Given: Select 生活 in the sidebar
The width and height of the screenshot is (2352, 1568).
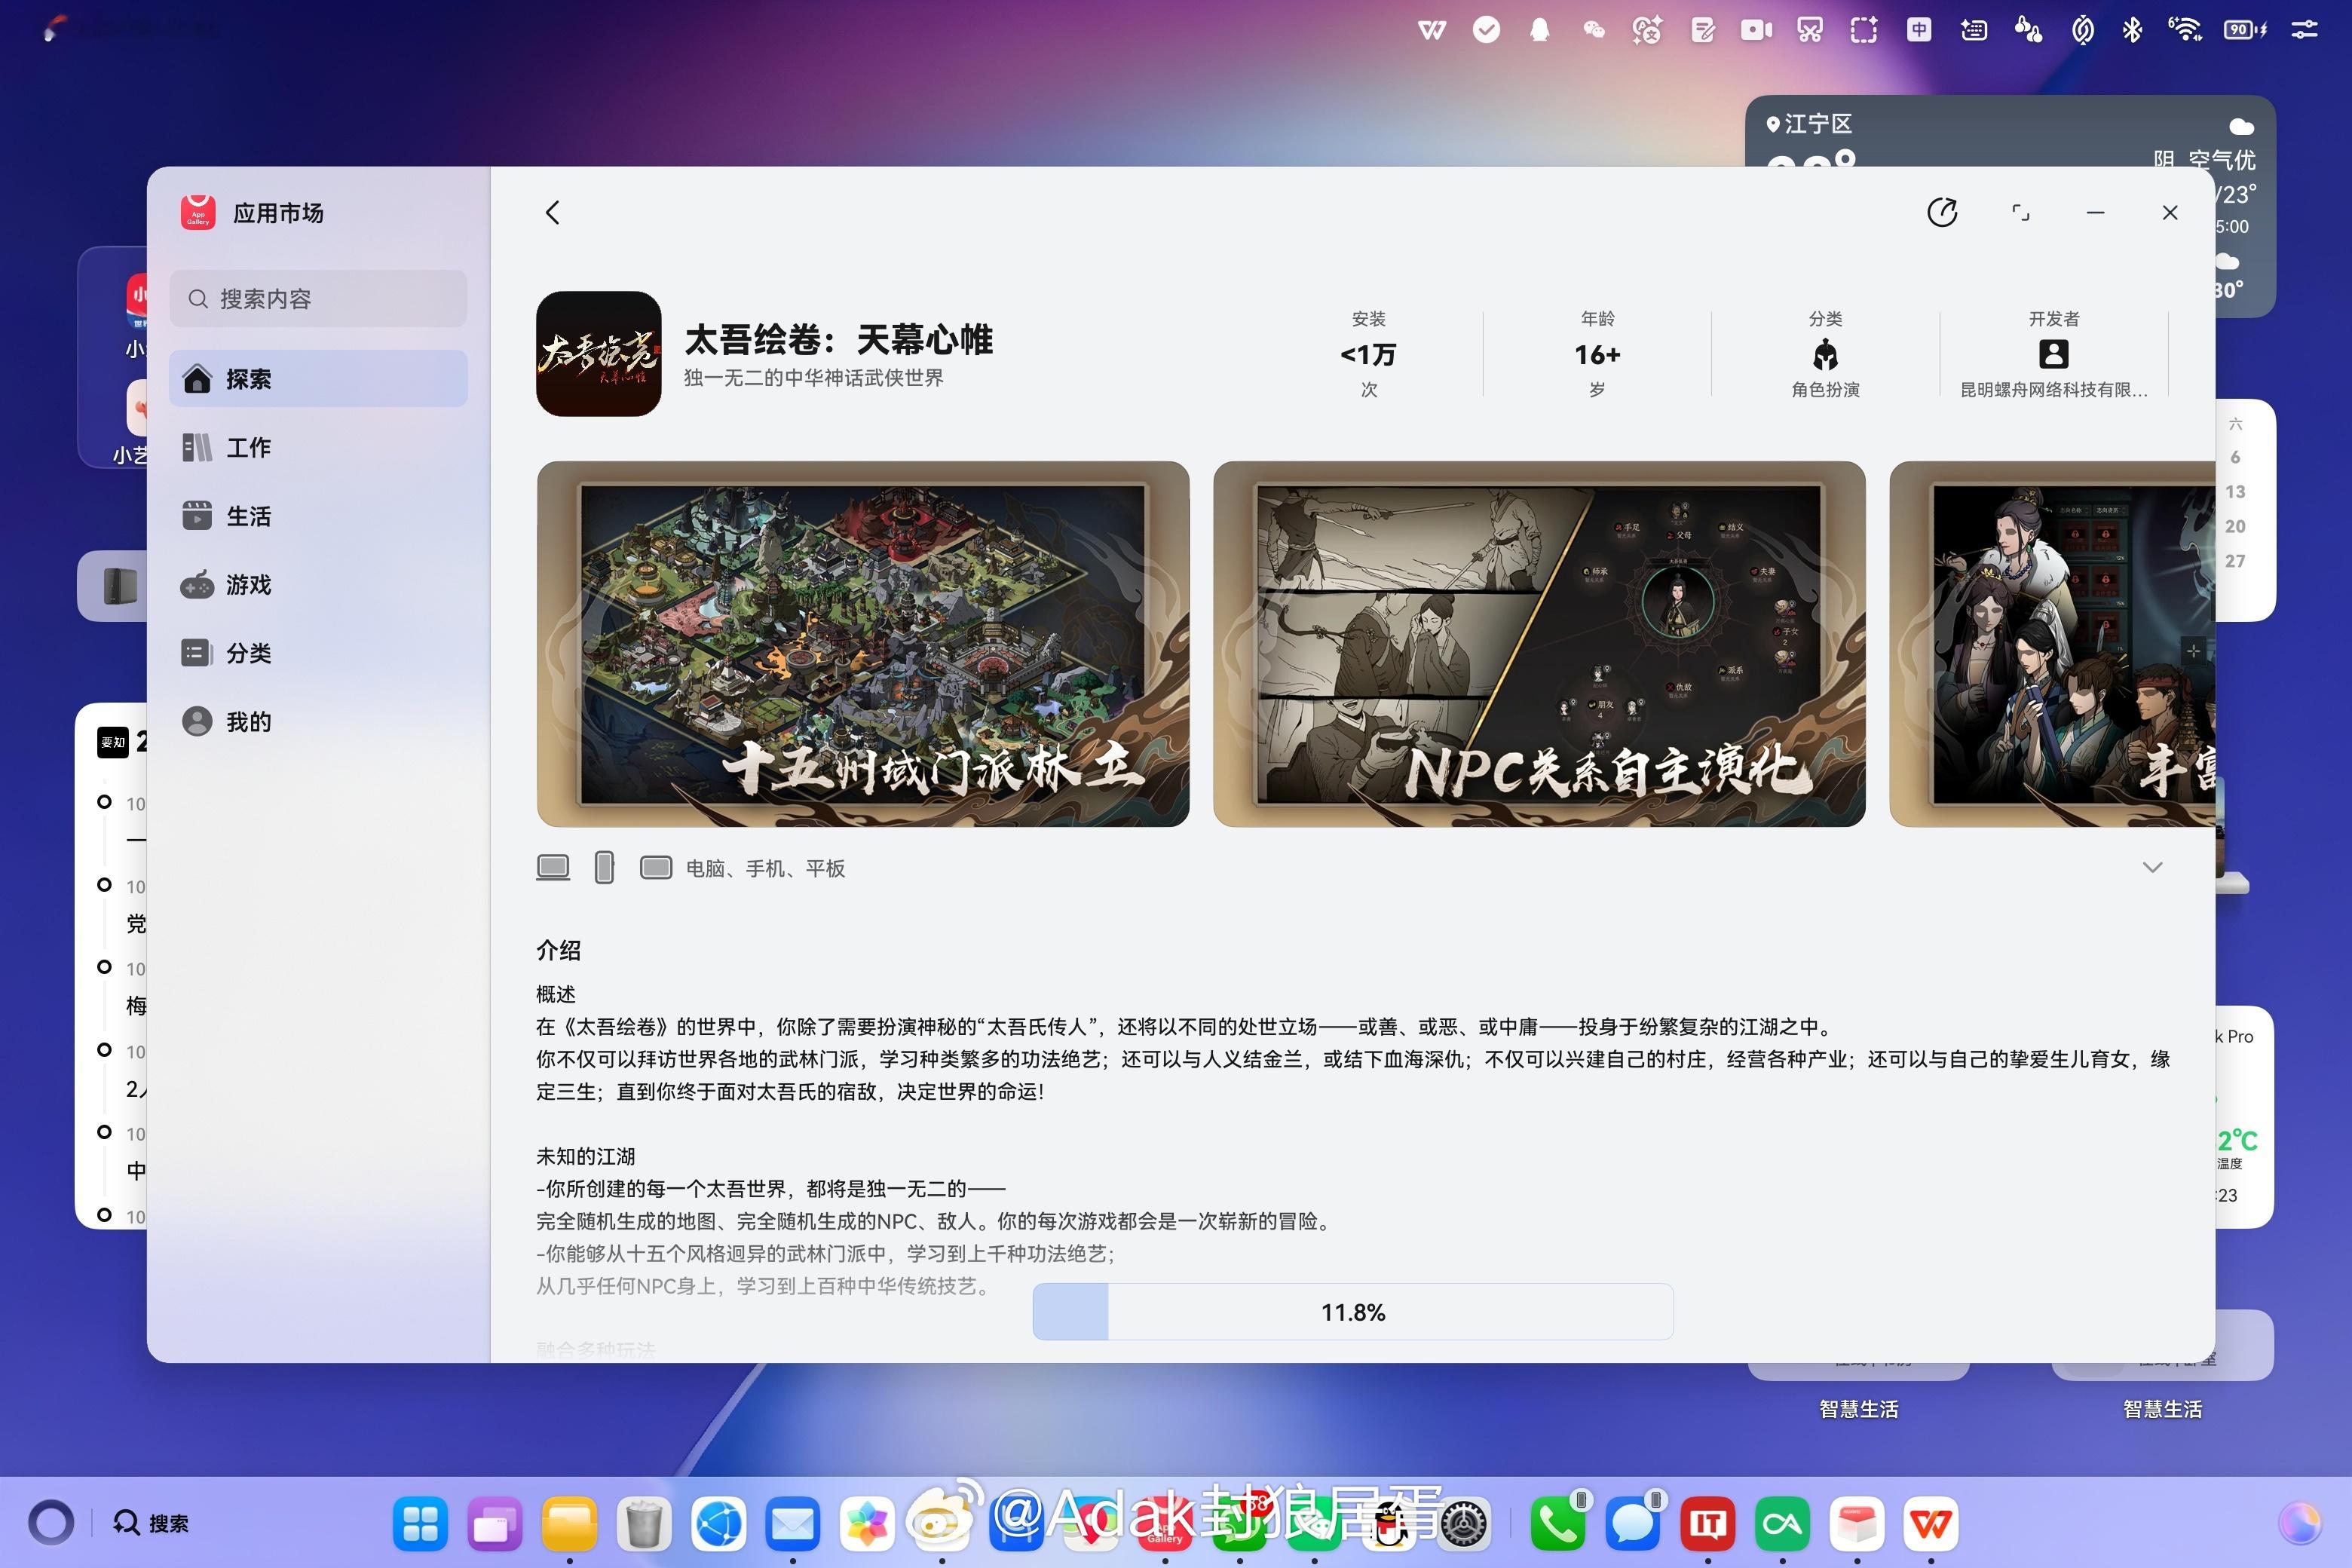Looking at the screenshot, I should 318,516.
